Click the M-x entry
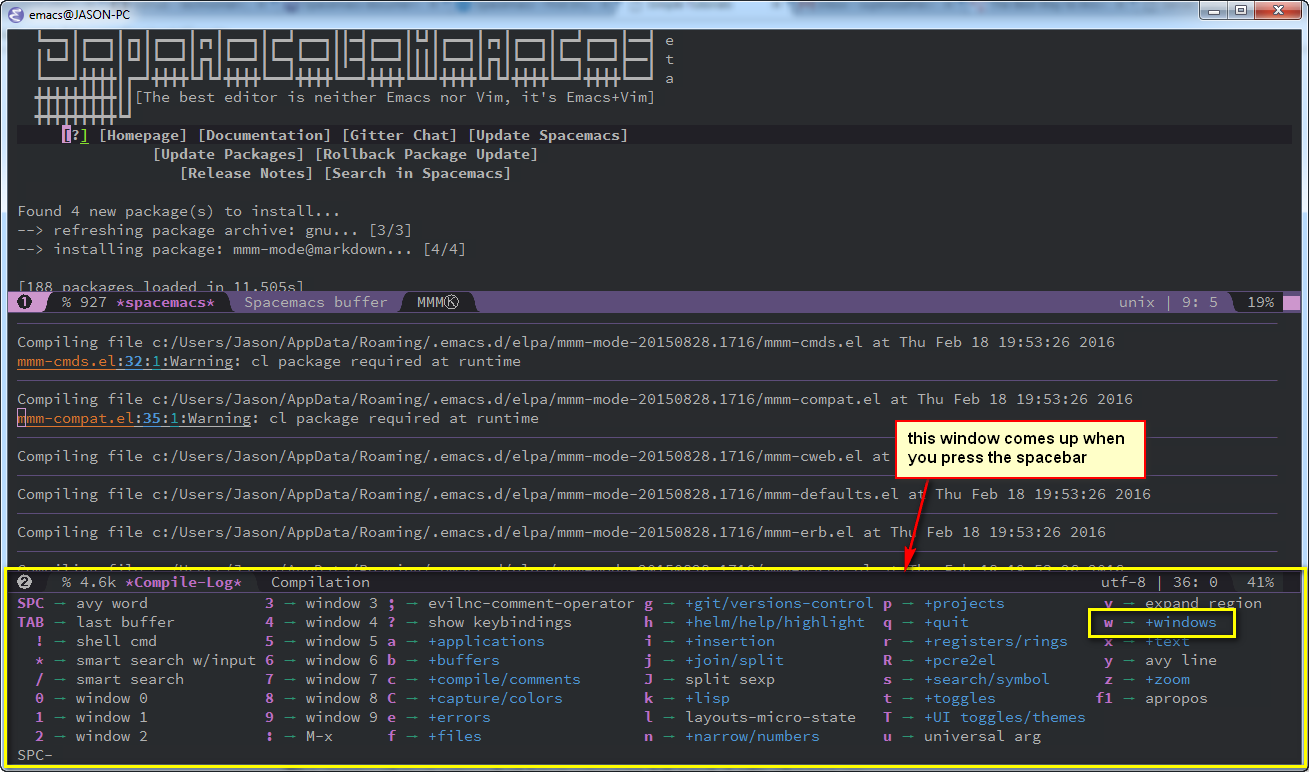Image resolution: width=1309 pixels, height=772 pixels. click(x=319, y=736)
